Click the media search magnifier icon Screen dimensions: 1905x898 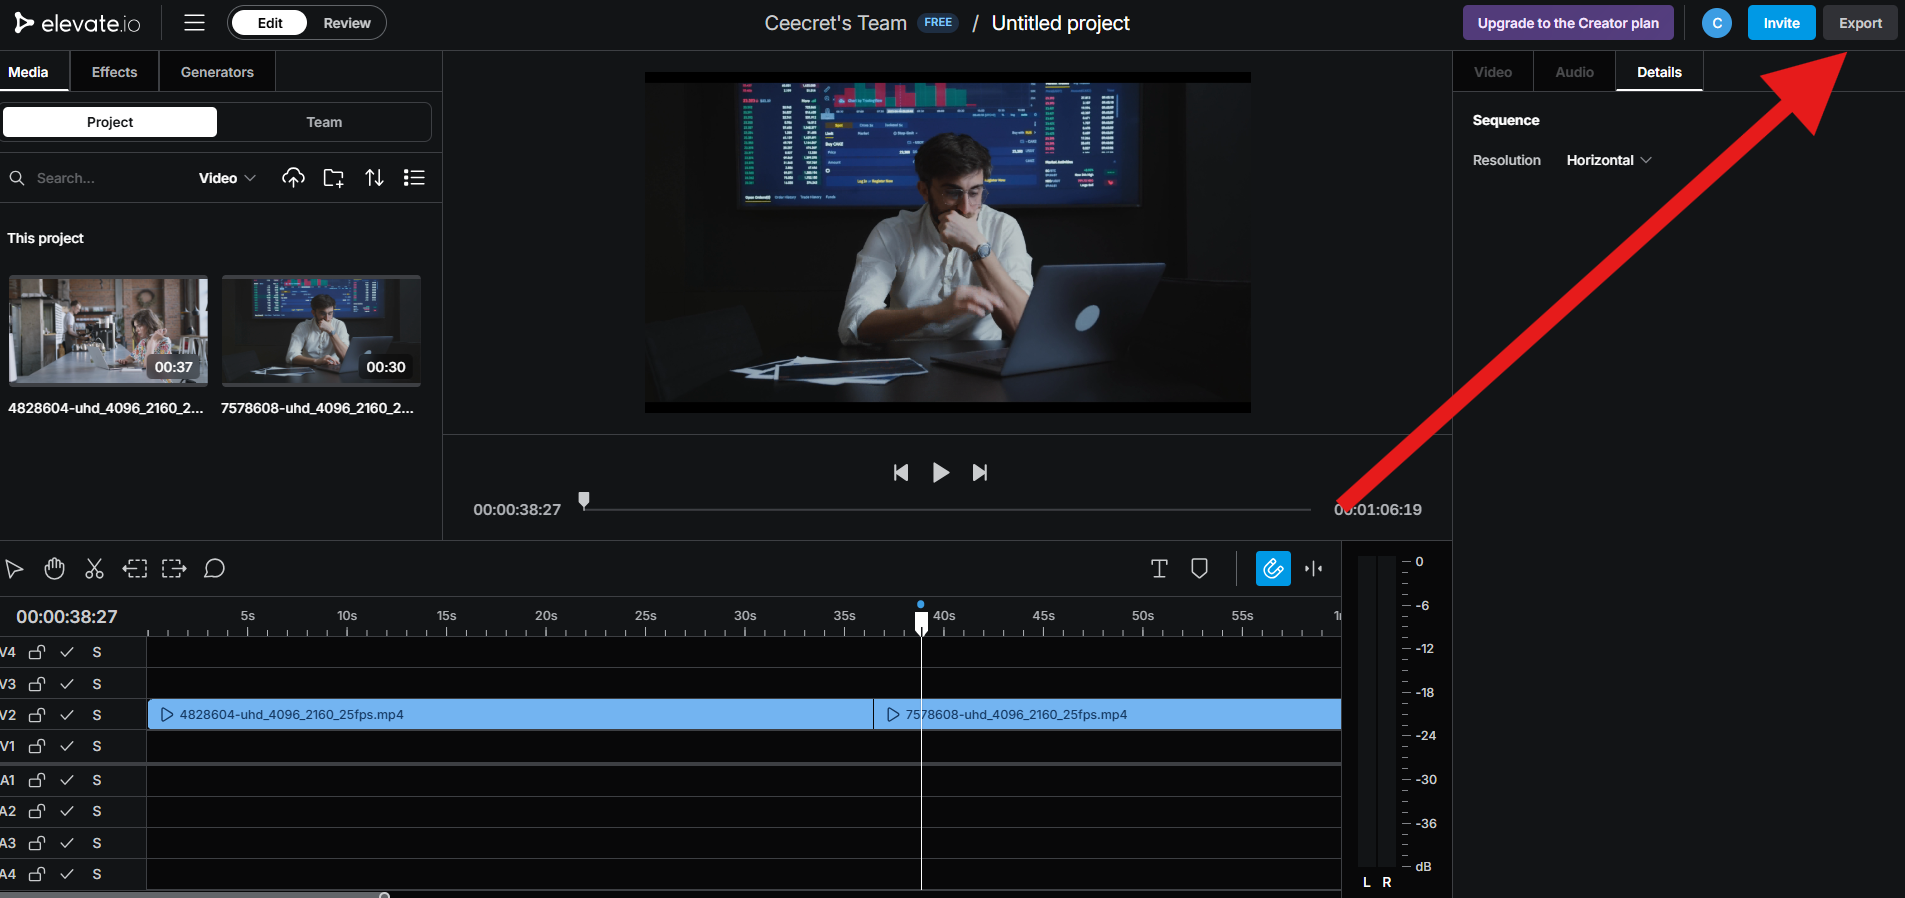[x=17, y=178]
